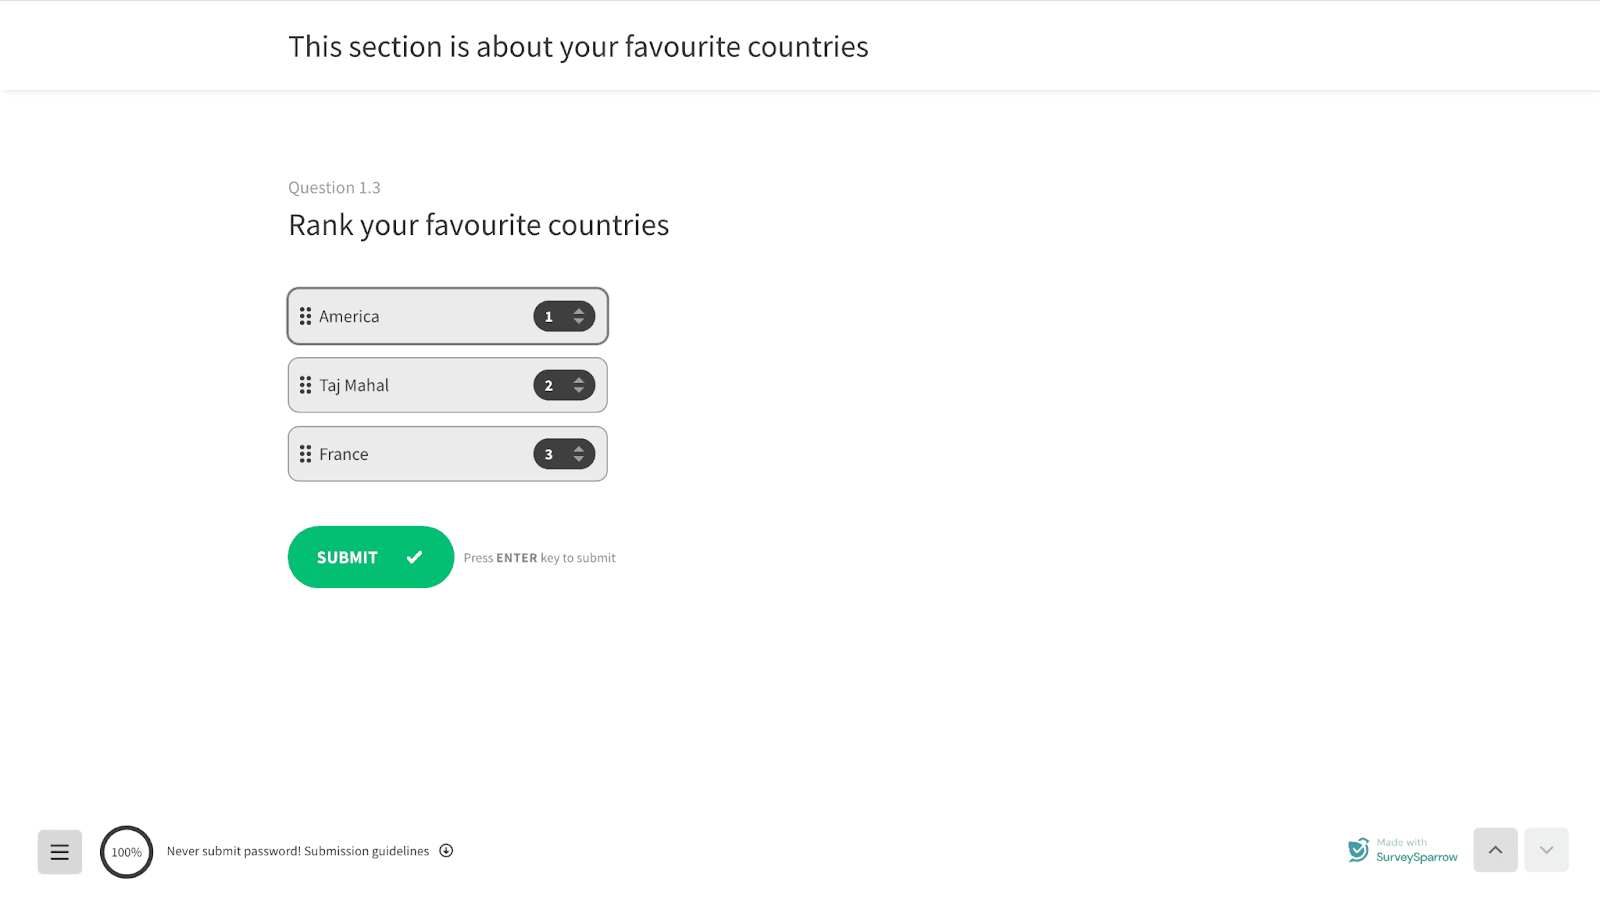The image size is (1600, 903).
Task: Go to previous question with up chevron
Action: pyautogui.click(x=1495, y=850)
